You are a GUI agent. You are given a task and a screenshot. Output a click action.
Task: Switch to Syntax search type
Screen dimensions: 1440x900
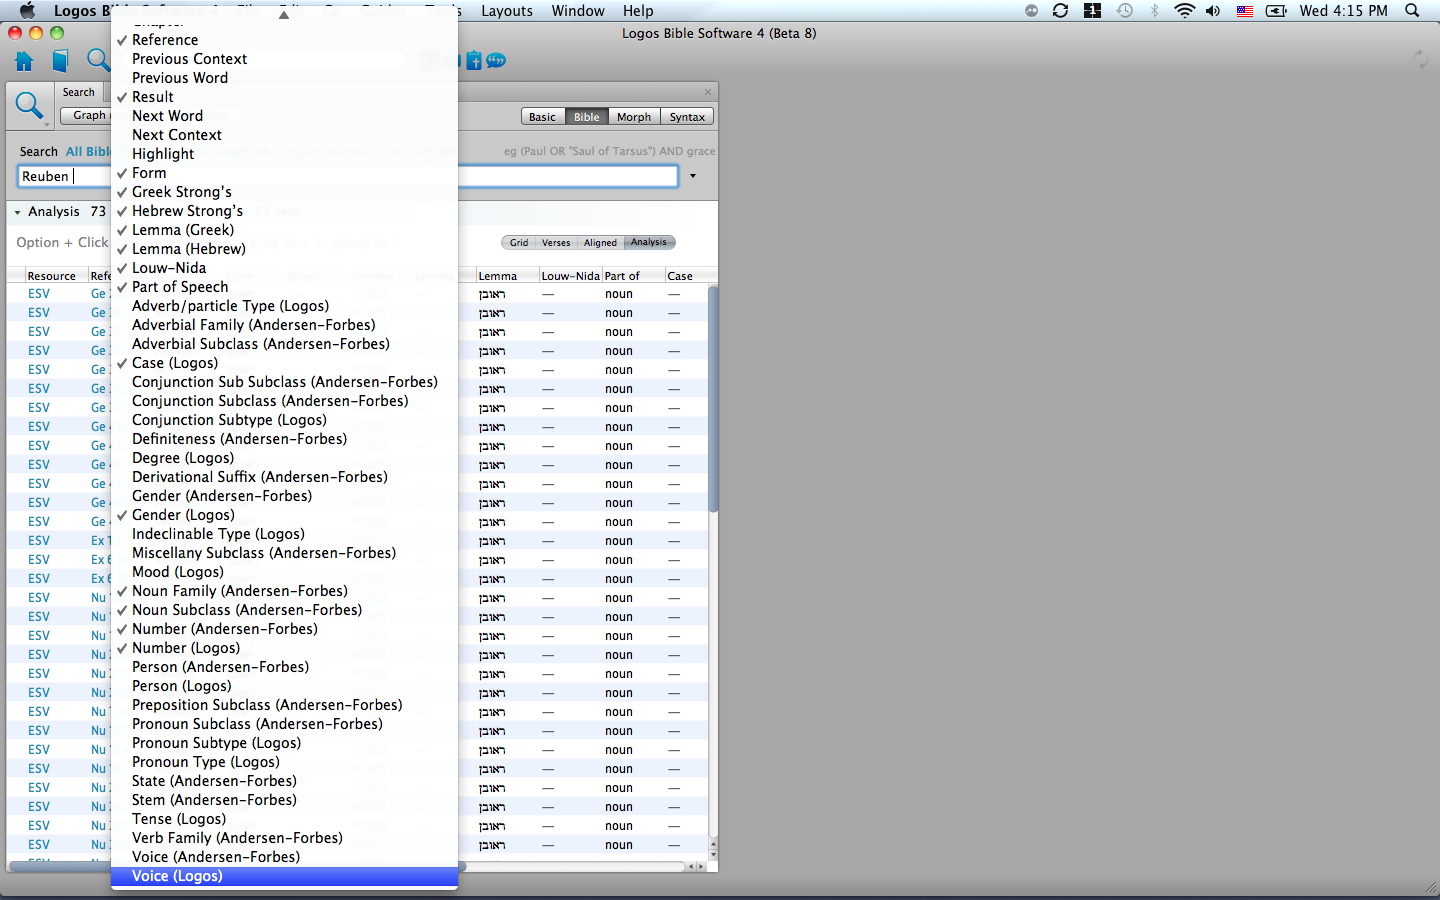click(x=687, y=117)
